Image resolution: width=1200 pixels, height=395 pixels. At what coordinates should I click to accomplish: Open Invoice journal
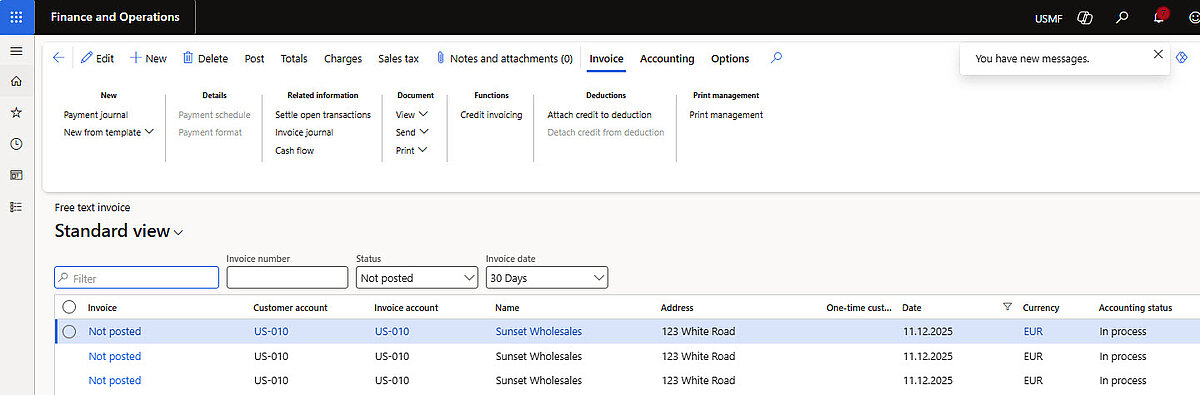(x=304, y=132)
